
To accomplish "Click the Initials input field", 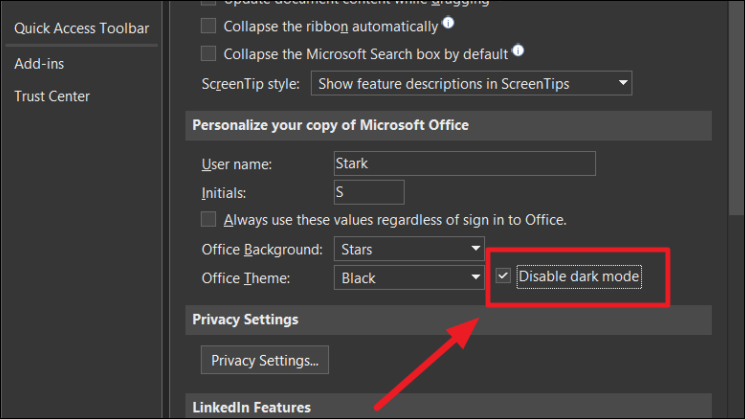I will click(369, 192).
